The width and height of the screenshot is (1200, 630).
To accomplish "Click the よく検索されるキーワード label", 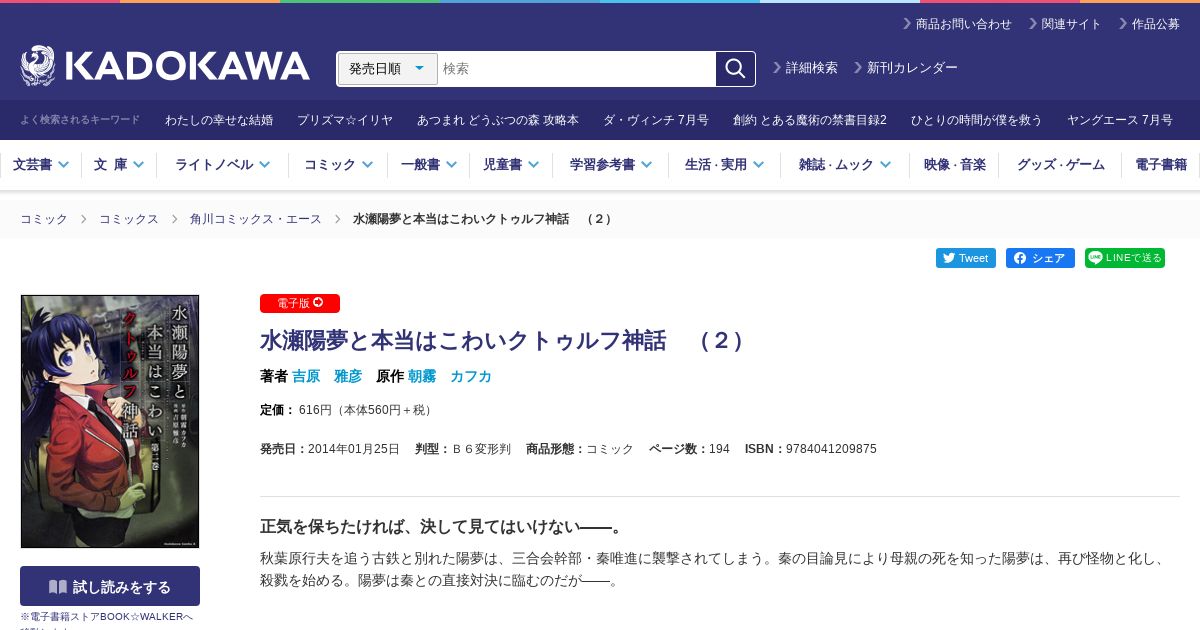I will coord(80,120).
